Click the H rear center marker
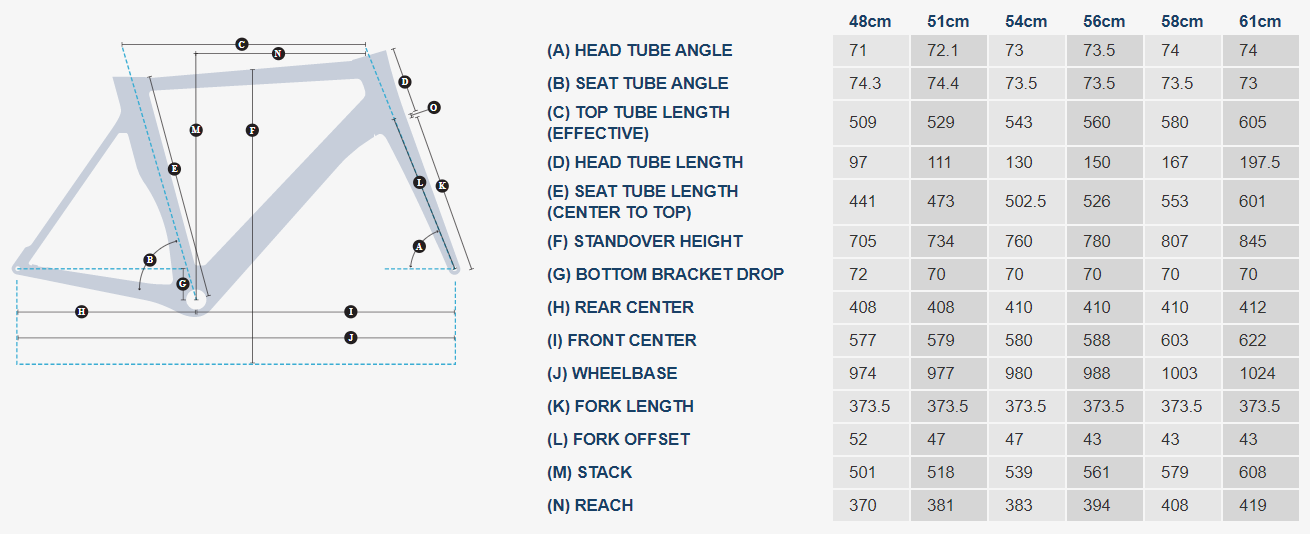 click(82, 312)
